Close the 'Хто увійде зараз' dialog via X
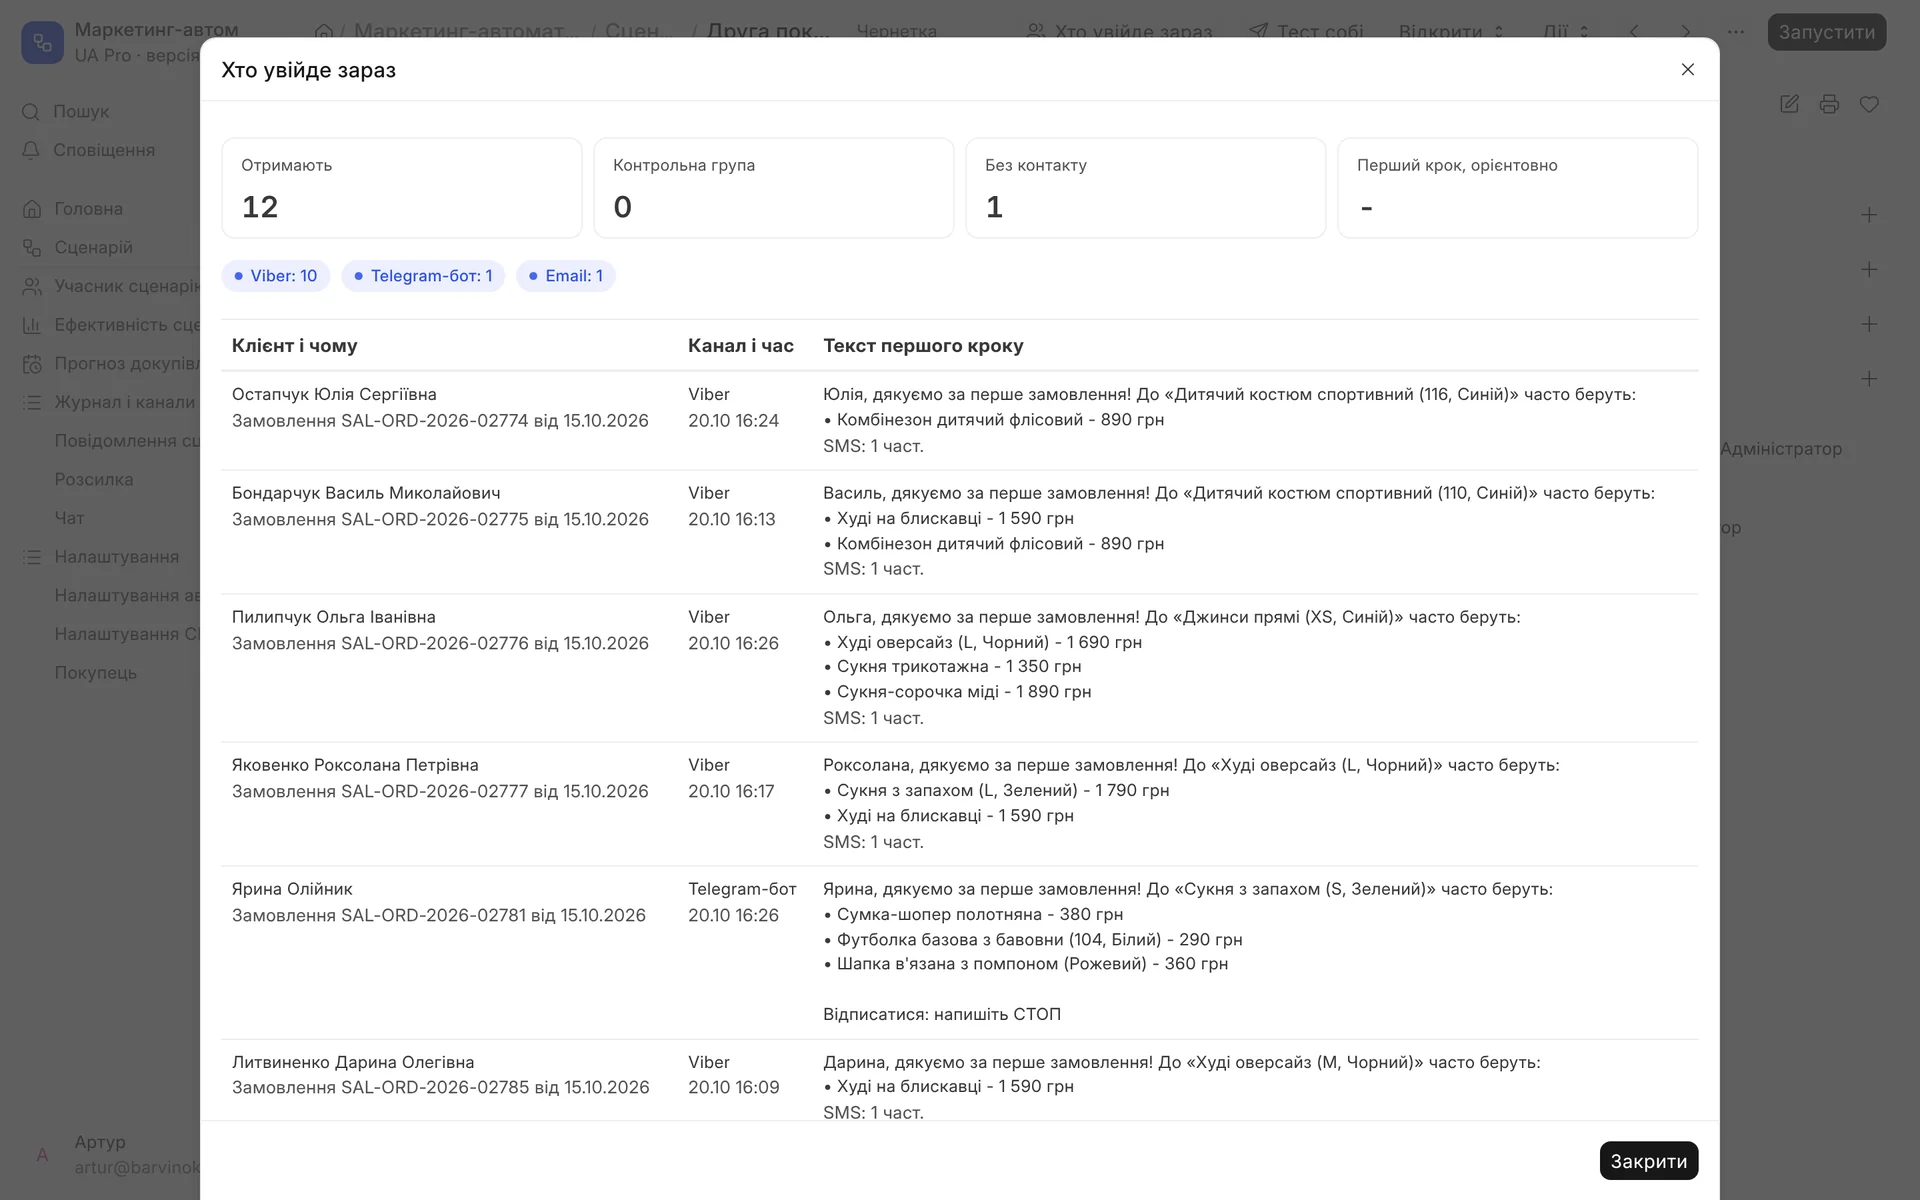 1687,69
